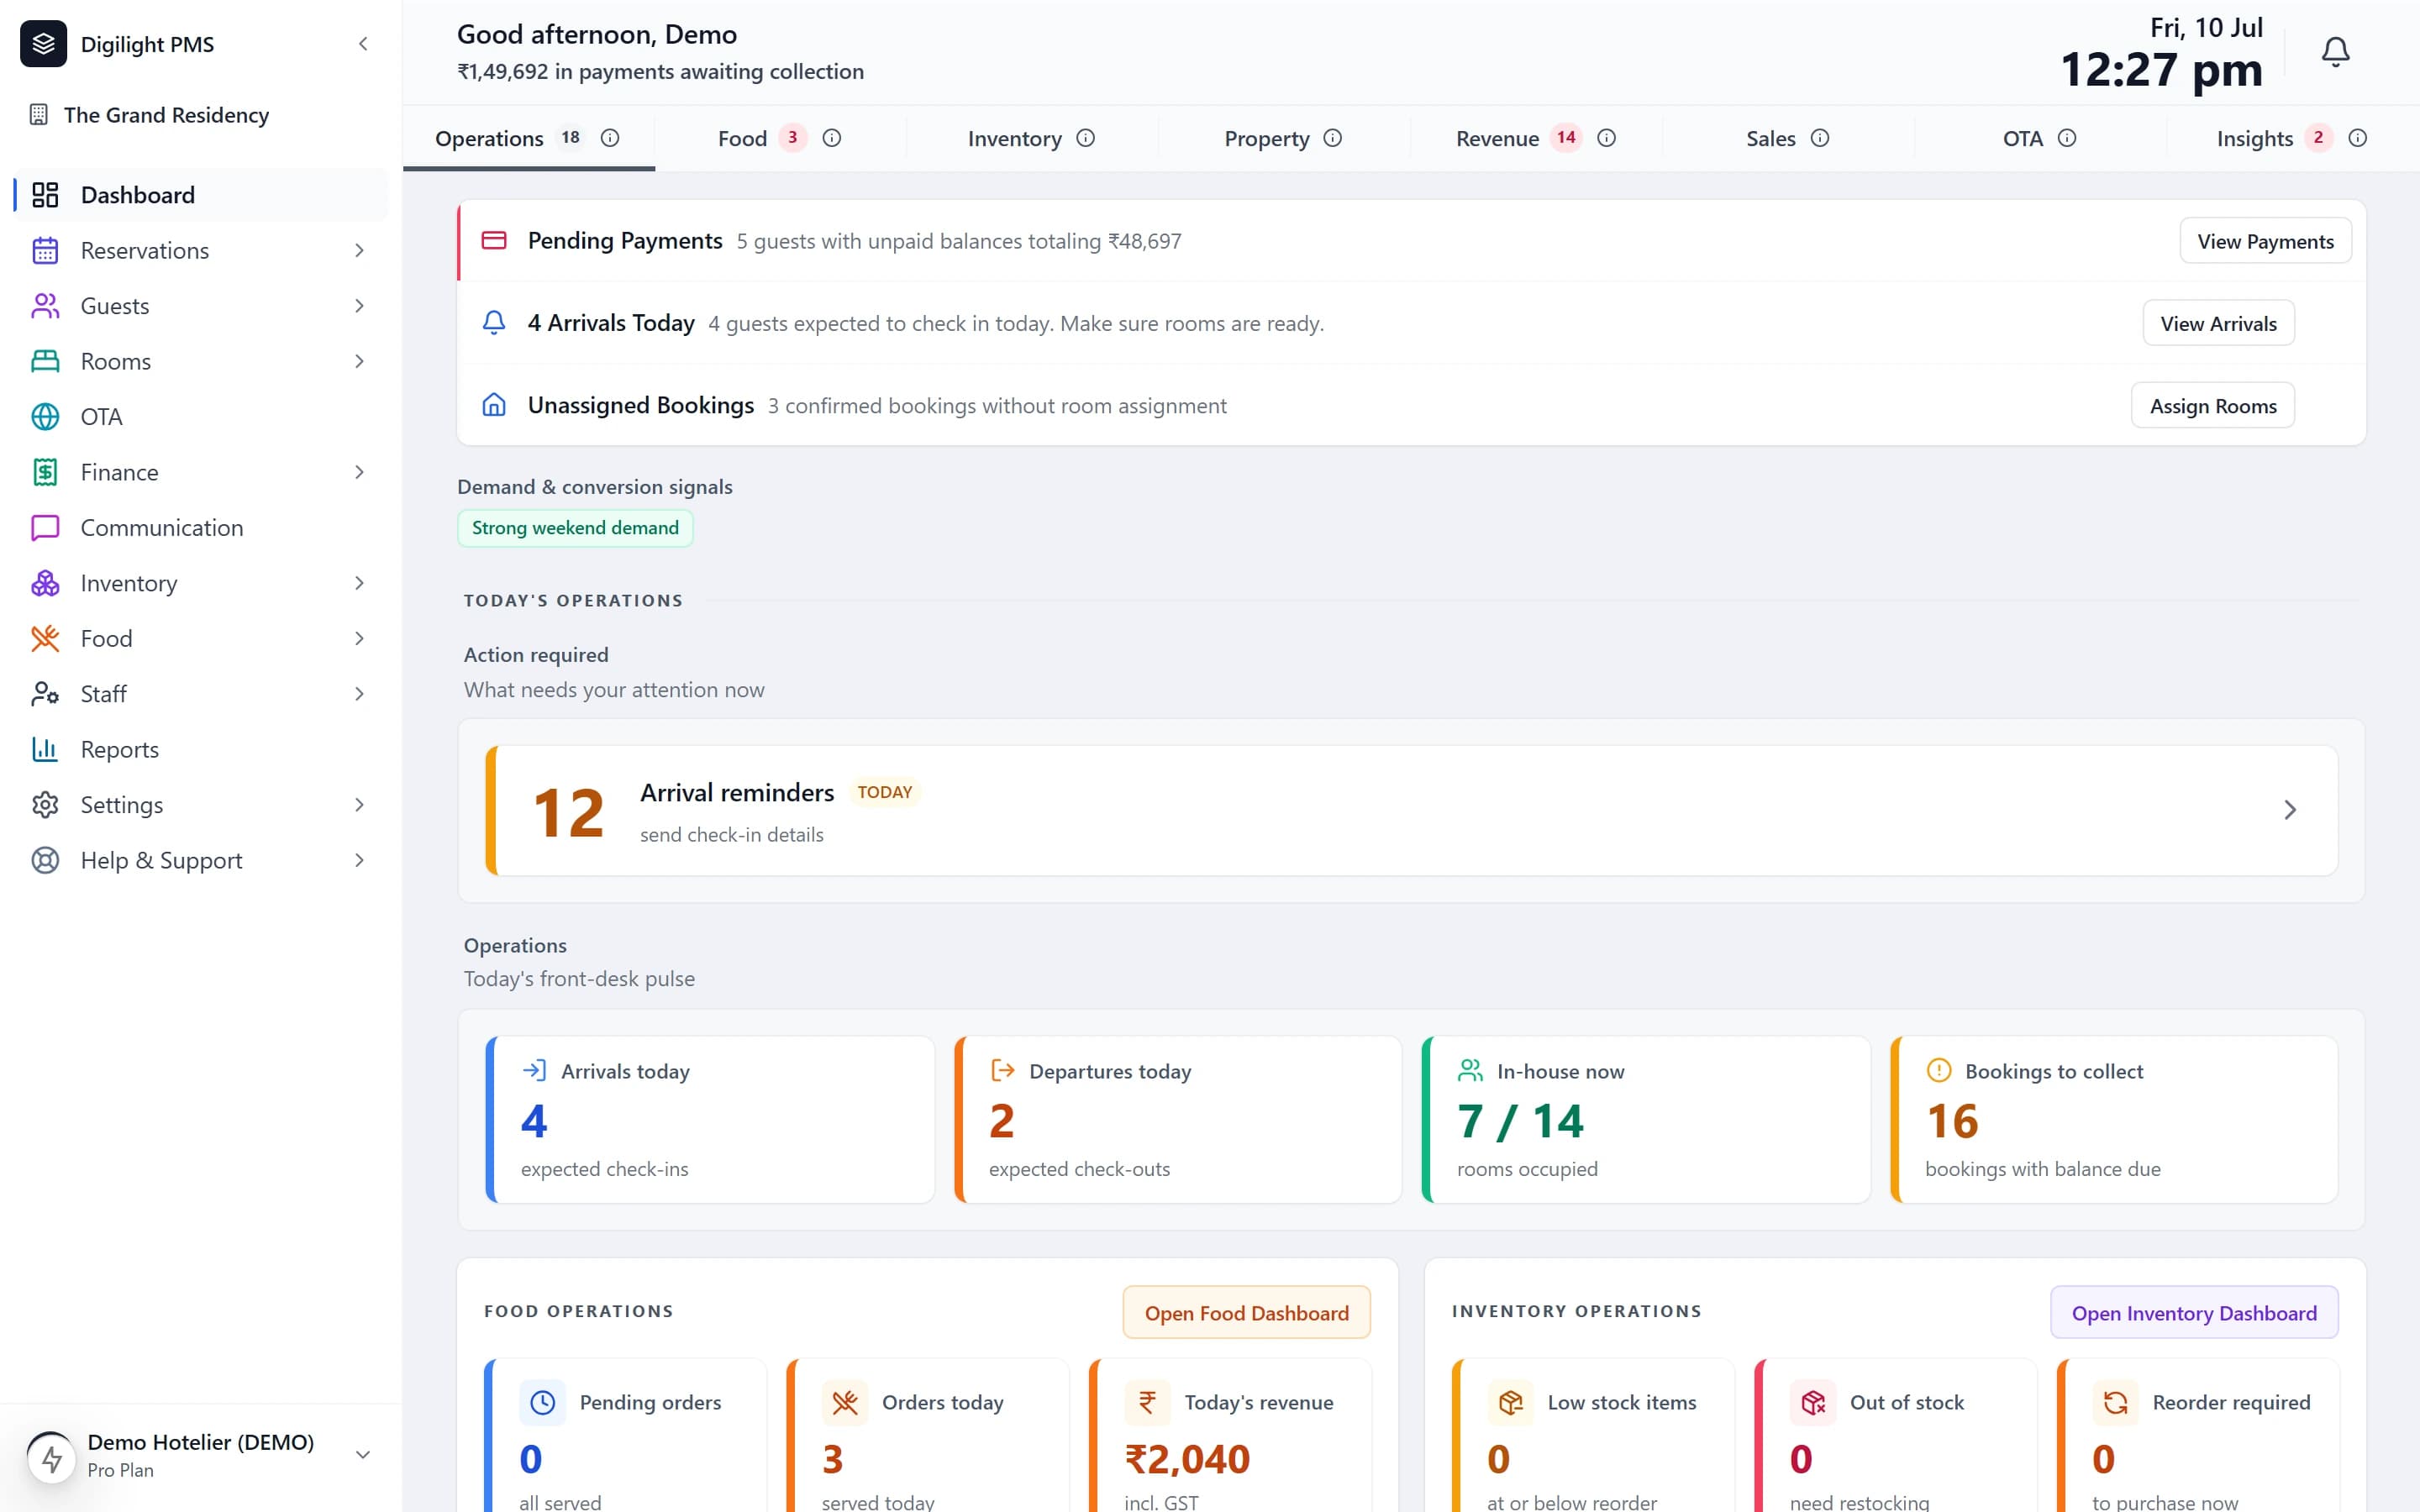Expand the Staff menu chevron
Viewport: 2420px width, 1512px height.
click(x=360, y=694)
